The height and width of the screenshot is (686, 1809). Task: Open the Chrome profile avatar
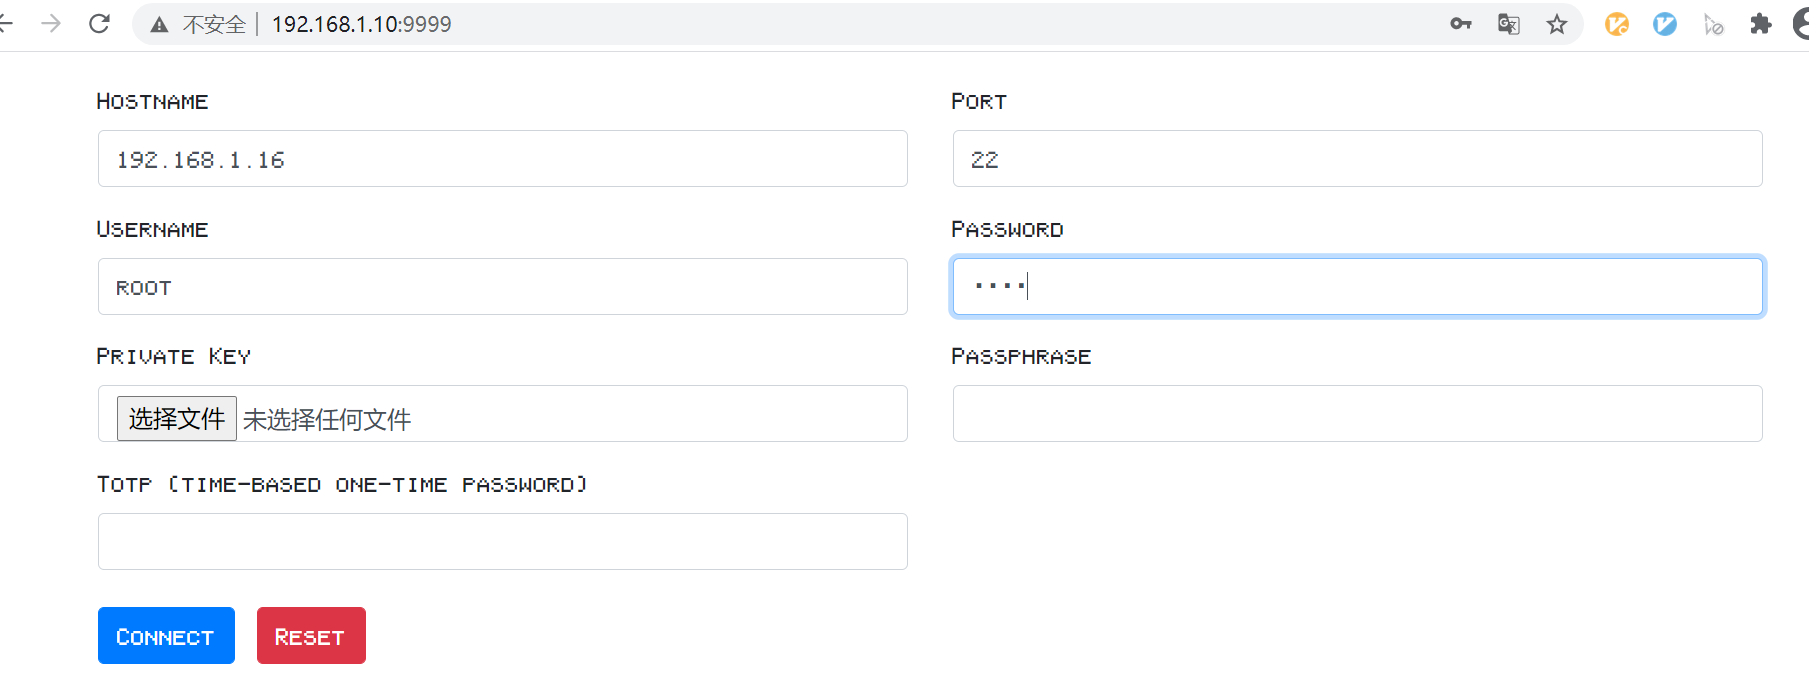(1801, 24)
